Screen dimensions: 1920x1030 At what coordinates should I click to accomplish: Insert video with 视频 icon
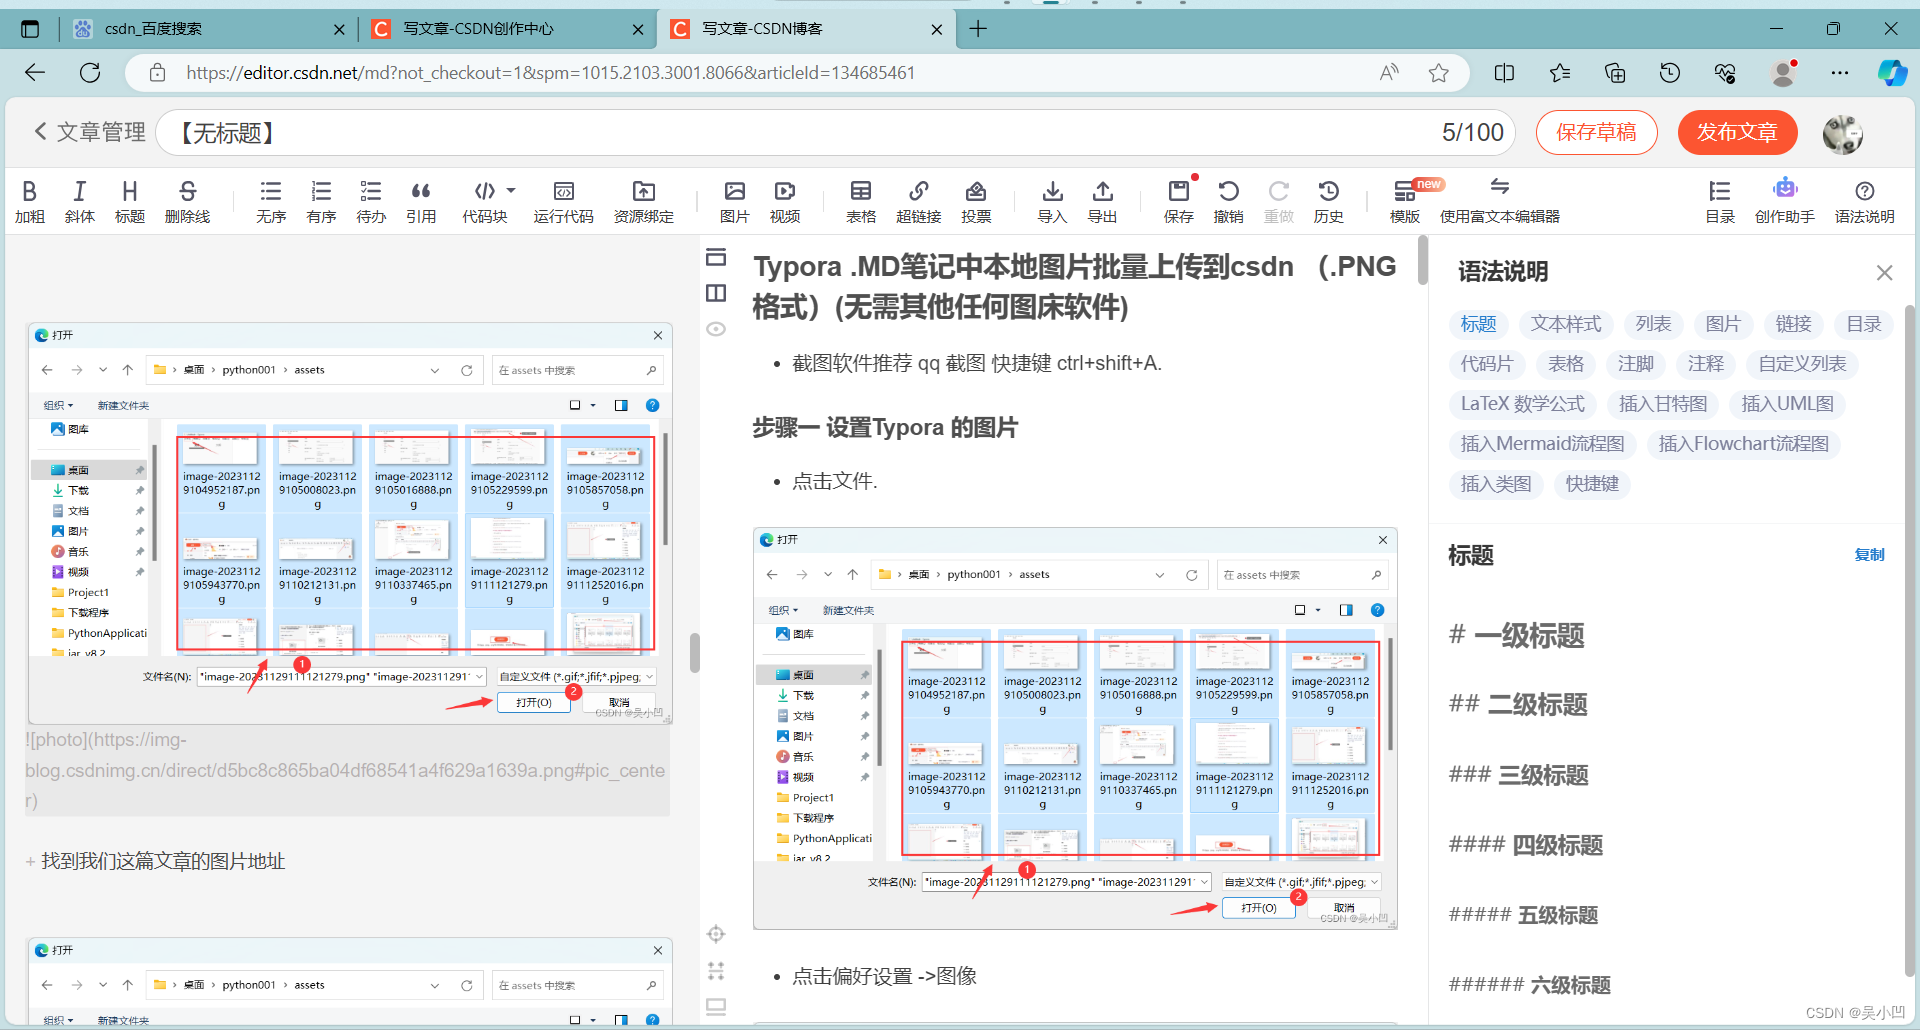(785, 201)
